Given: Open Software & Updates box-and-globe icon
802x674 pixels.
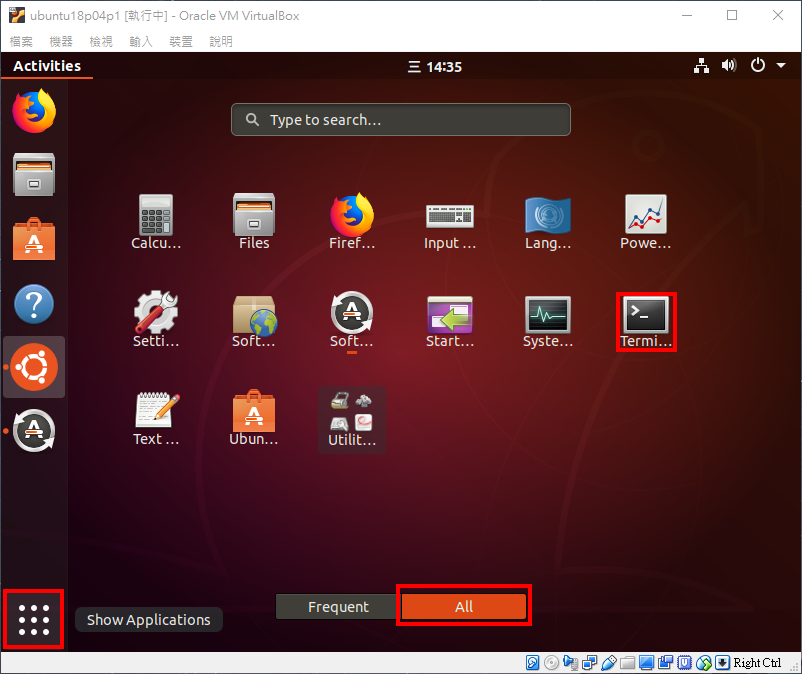Looking at the screenshot, I should pos(254,321).
